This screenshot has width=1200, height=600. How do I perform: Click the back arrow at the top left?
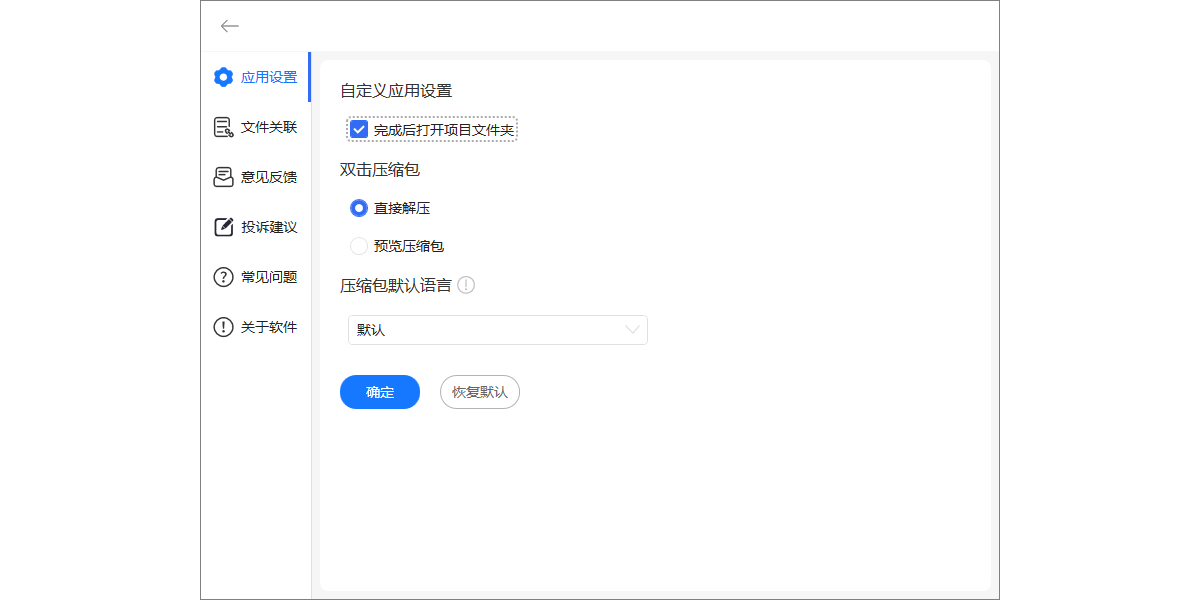(229, 26)
